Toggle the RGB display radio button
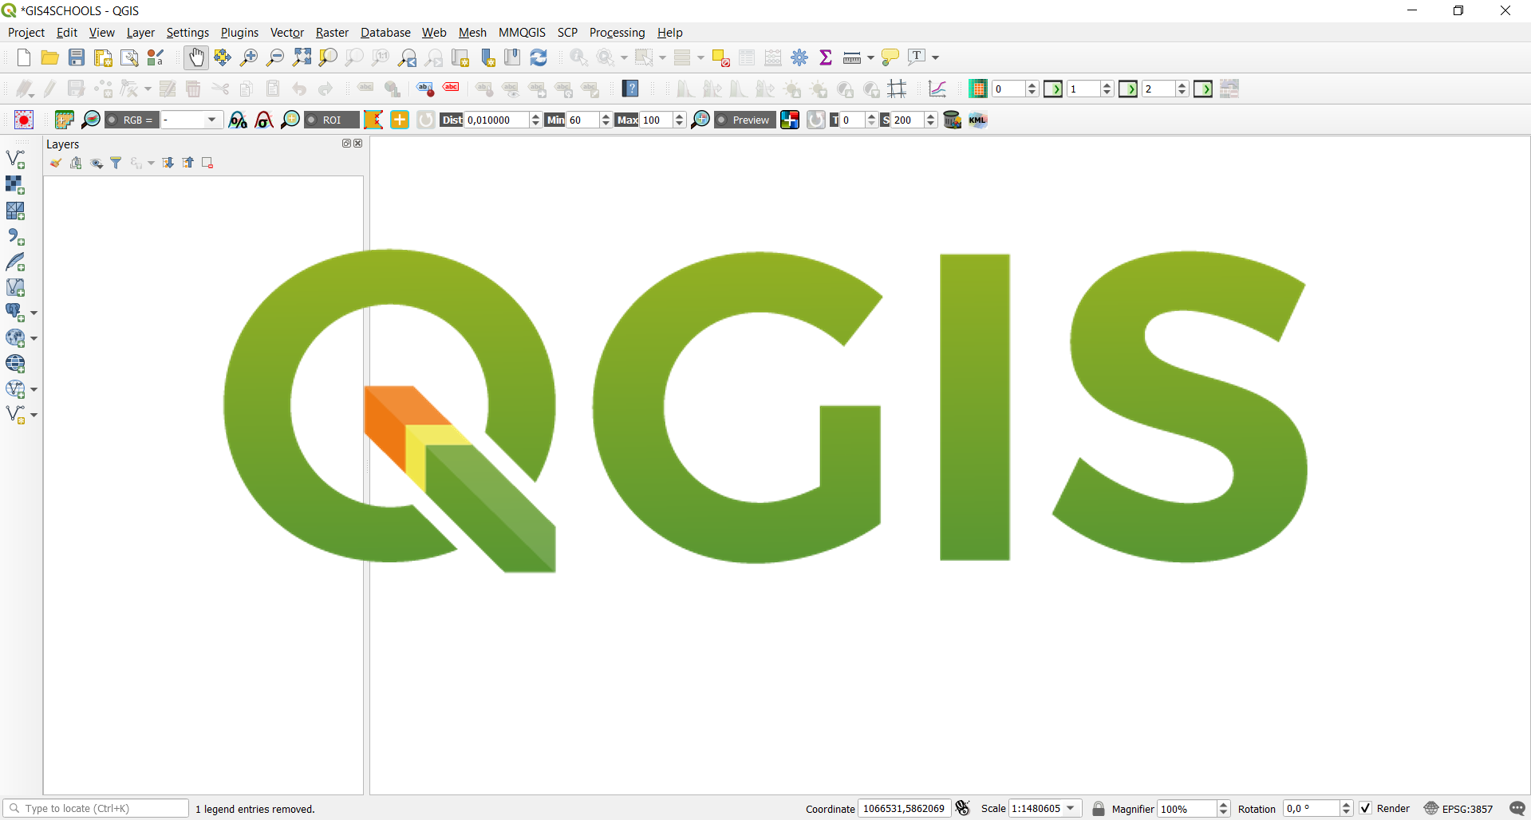This screenshot has height=820, width=1531. pyautogui.click(x=112, y=120)
